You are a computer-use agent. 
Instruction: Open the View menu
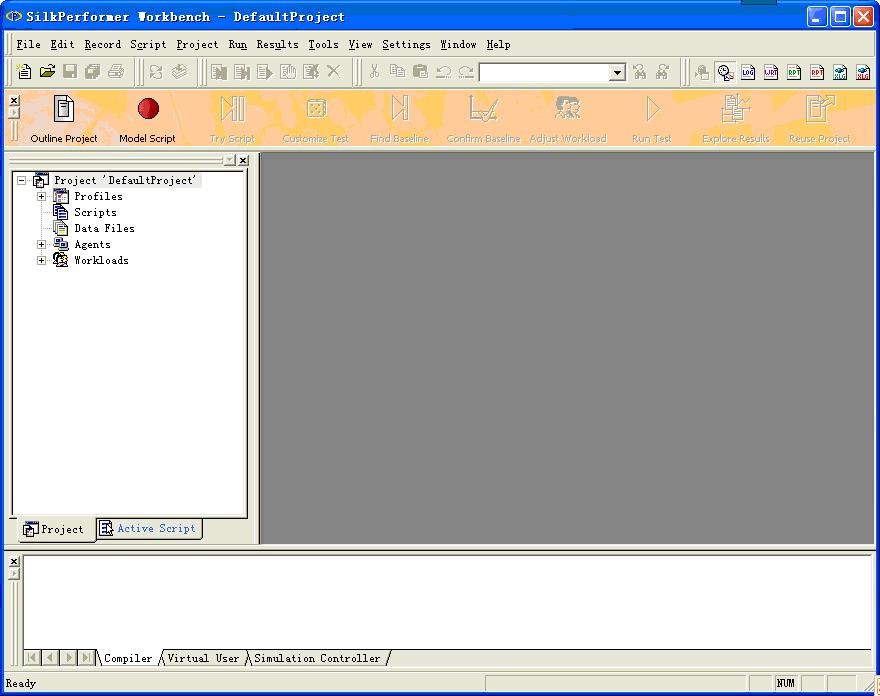(360, 44)
